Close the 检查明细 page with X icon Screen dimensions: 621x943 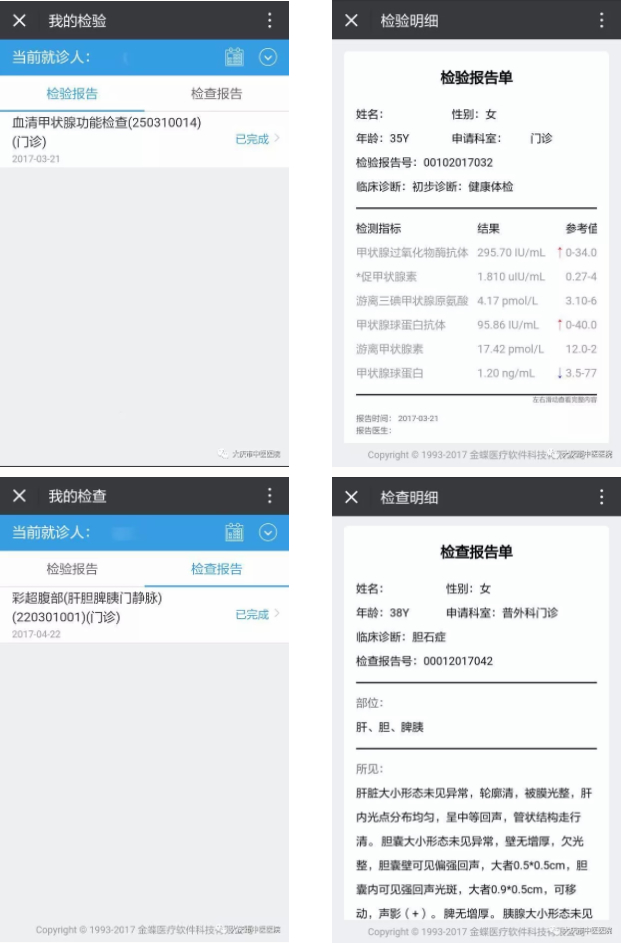[x=351, y=497]
